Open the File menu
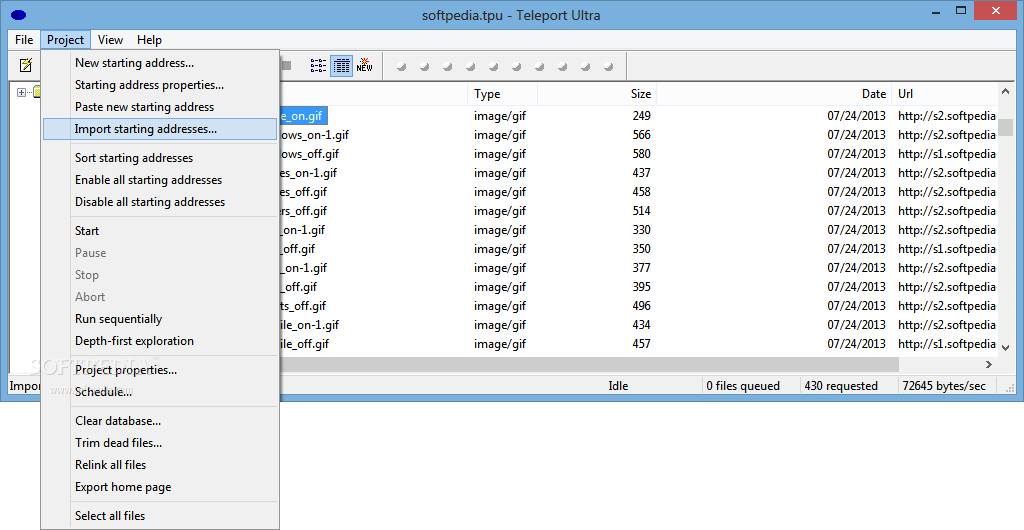The image size is (1024, 530). click(24, 40)
